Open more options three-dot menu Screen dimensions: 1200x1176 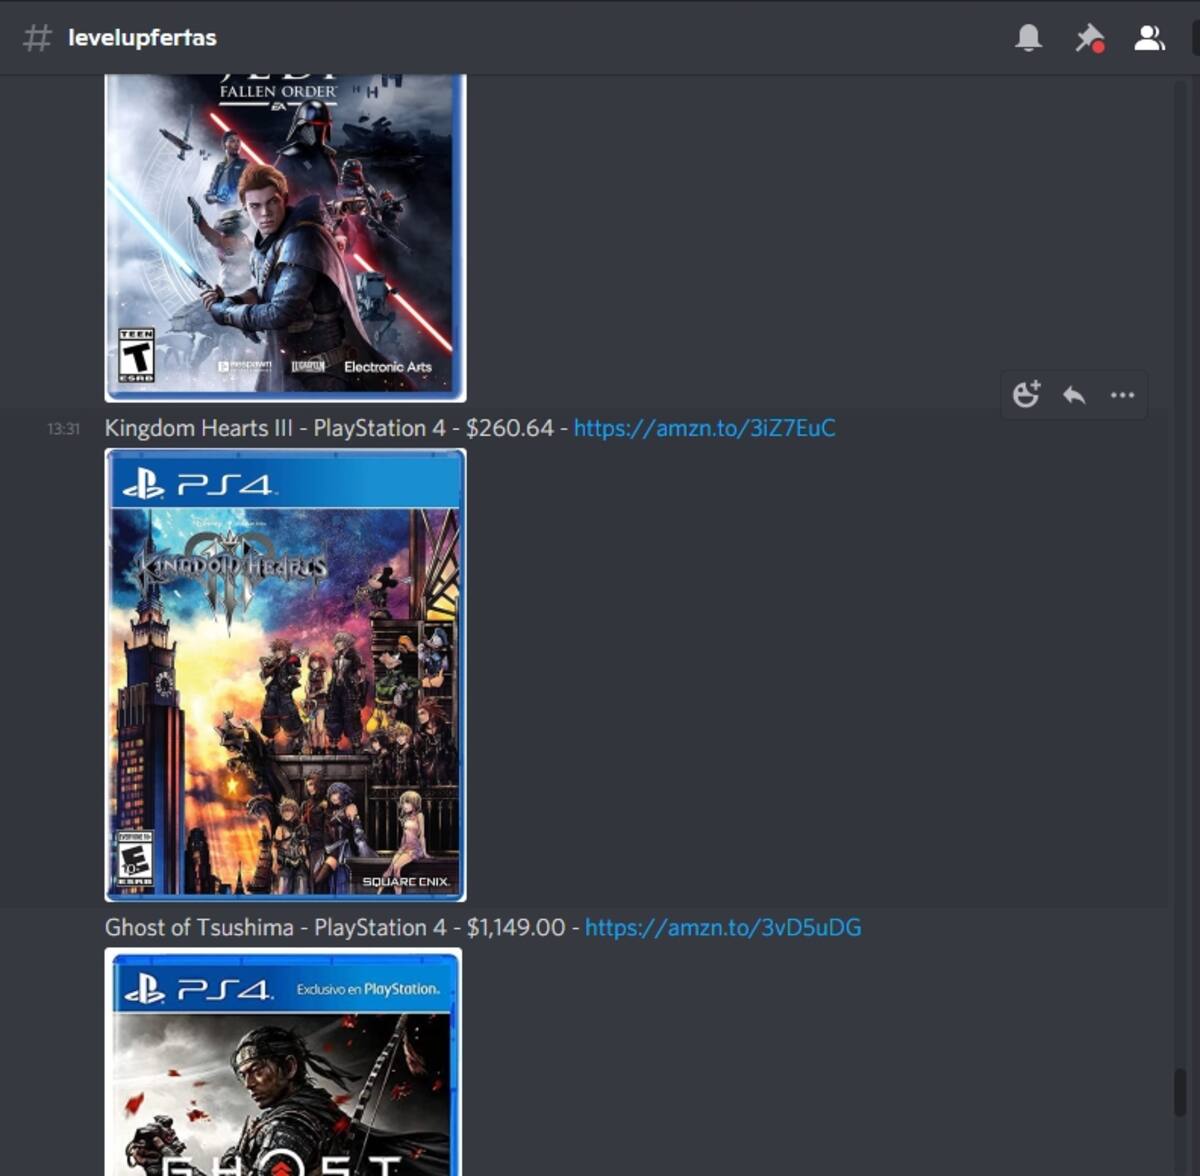(1122, 395)
